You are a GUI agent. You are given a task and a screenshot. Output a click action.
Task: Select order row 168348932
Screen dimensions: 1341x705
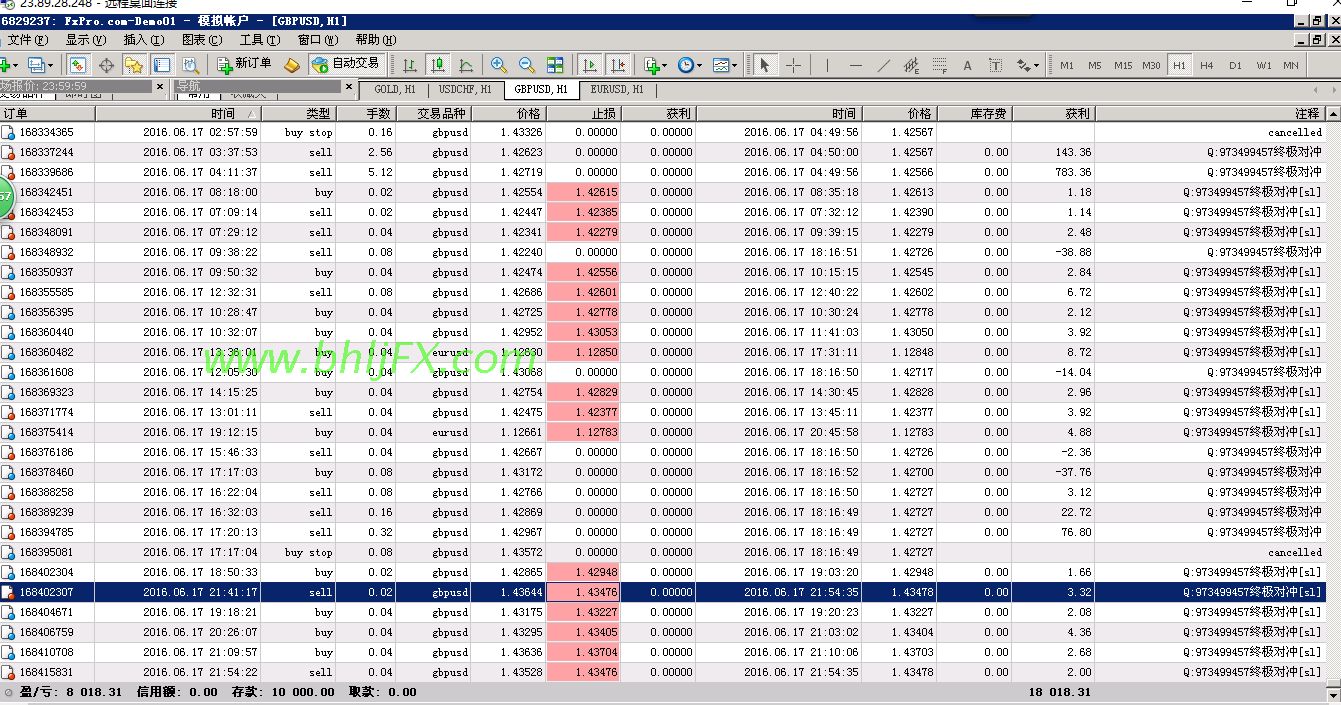point(662,252)
